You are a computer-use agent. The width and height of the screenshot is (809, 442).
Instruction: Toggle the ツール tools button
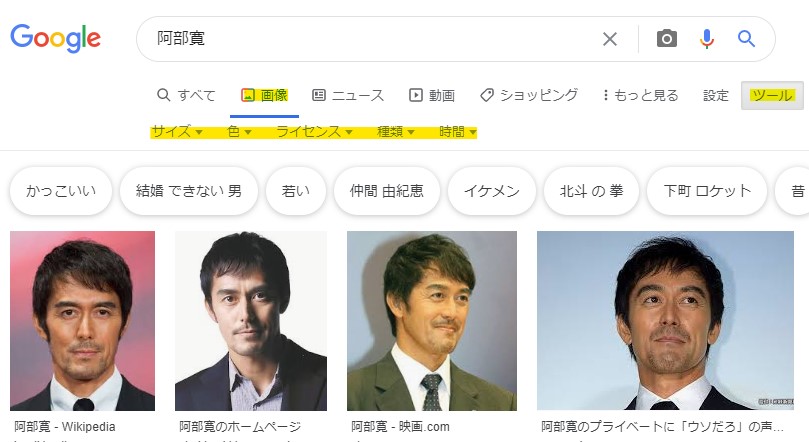(772, 96)
